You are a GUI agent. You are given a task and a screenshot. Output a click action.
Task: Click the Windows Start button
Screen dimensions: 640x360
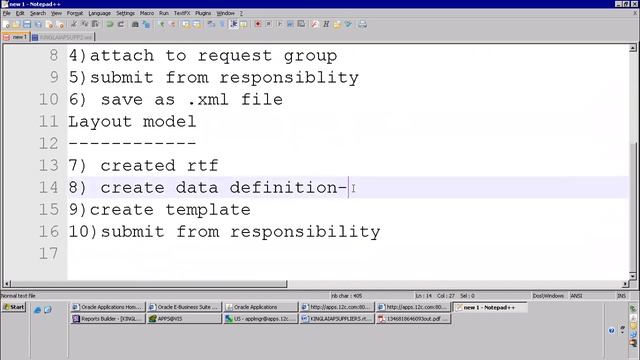(14, 307)
